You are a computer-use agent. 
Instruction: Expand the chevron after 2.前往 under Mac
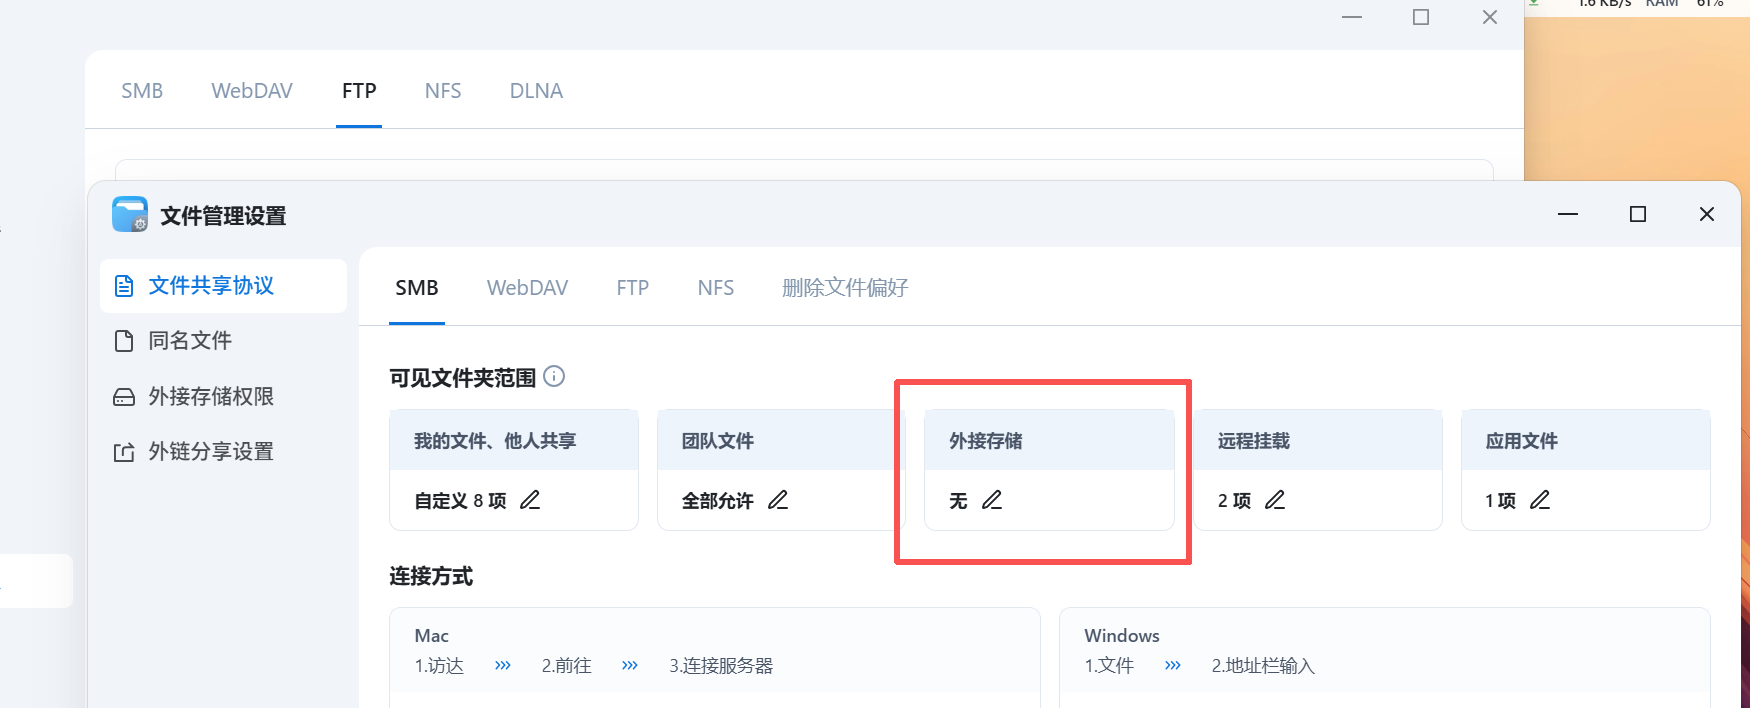[630, 665]
